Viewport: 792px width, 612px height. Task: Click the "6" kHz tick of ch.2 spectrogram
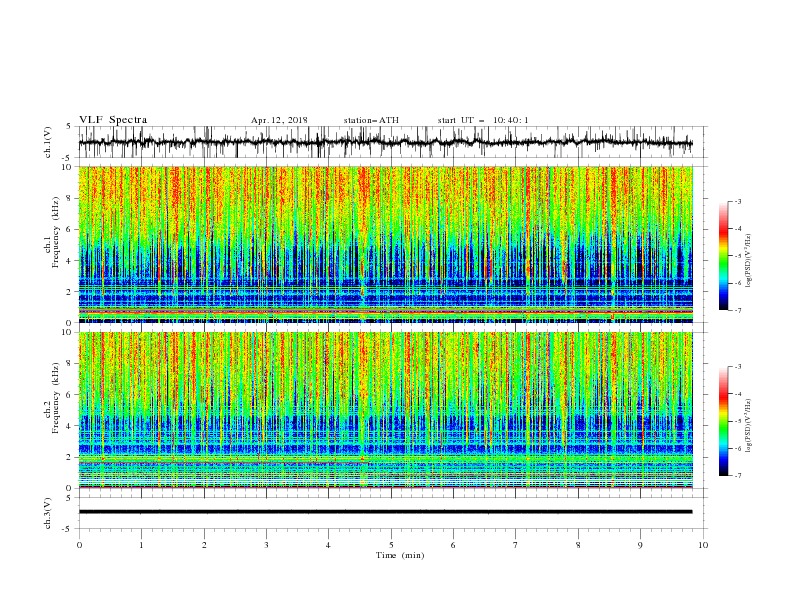click(71, 395)
